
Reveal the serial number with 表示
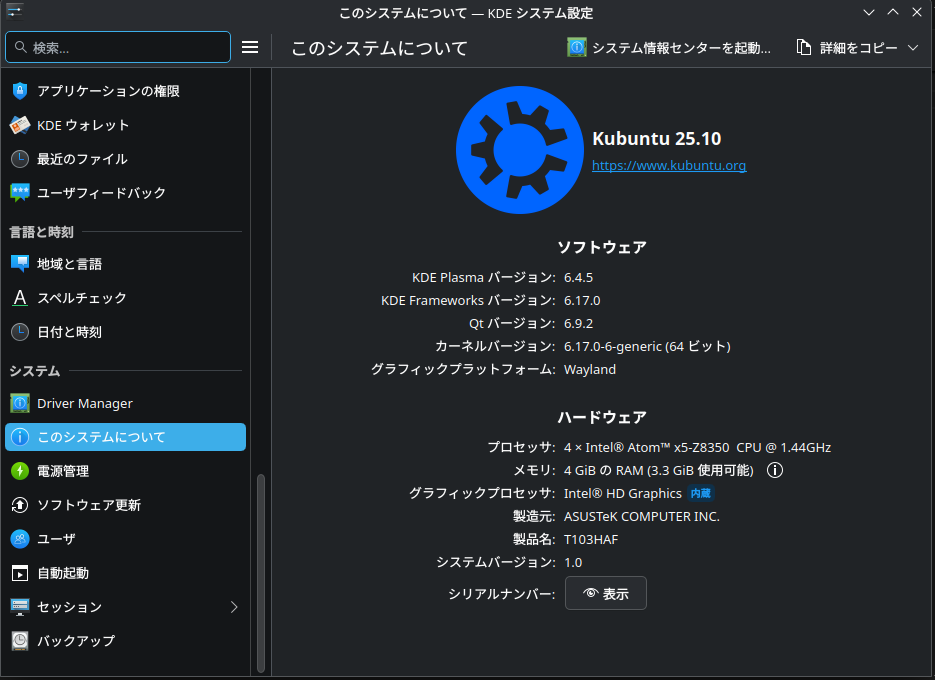coord(605,592)
